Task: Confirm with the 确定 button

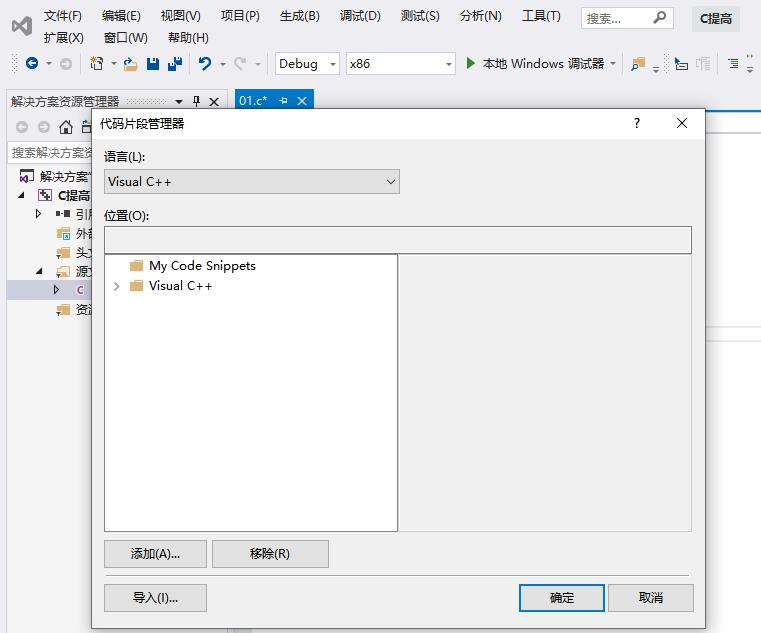Action: tap(562, 598)
